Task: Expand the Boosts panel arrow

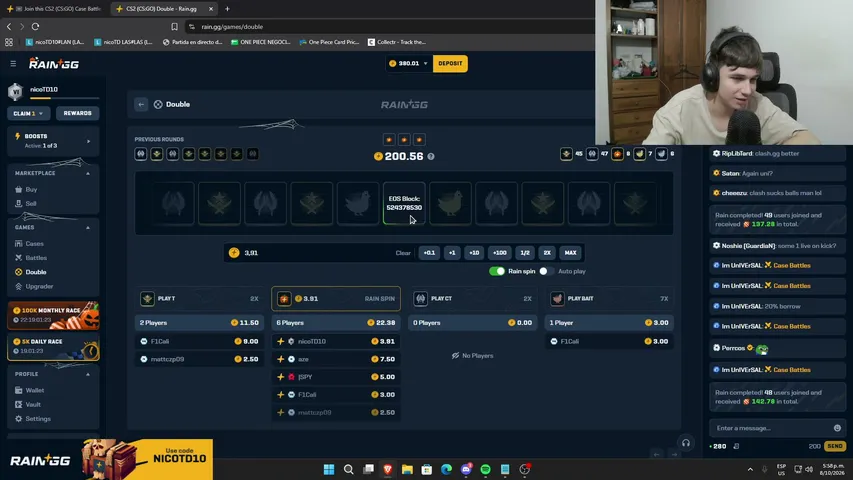Action: 88,141
